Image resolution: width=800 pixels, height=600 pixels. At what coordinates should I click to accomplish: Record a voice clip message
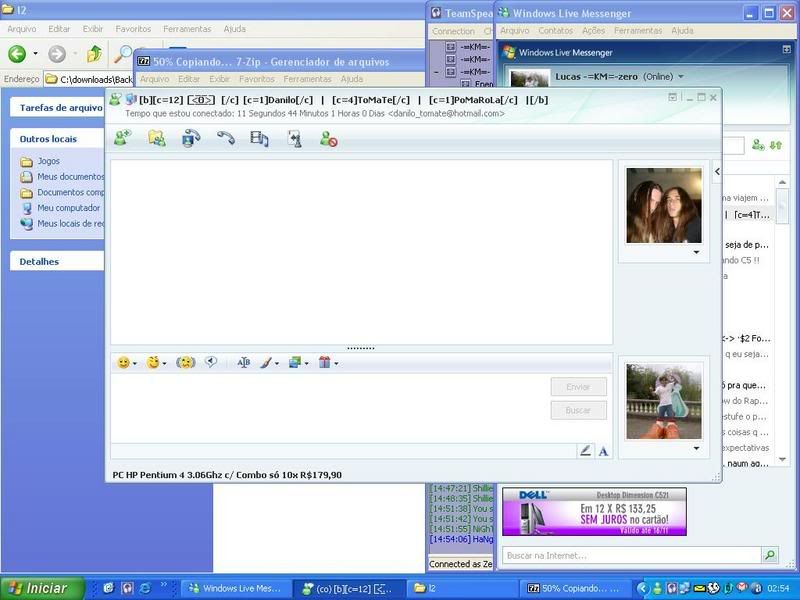211,362
